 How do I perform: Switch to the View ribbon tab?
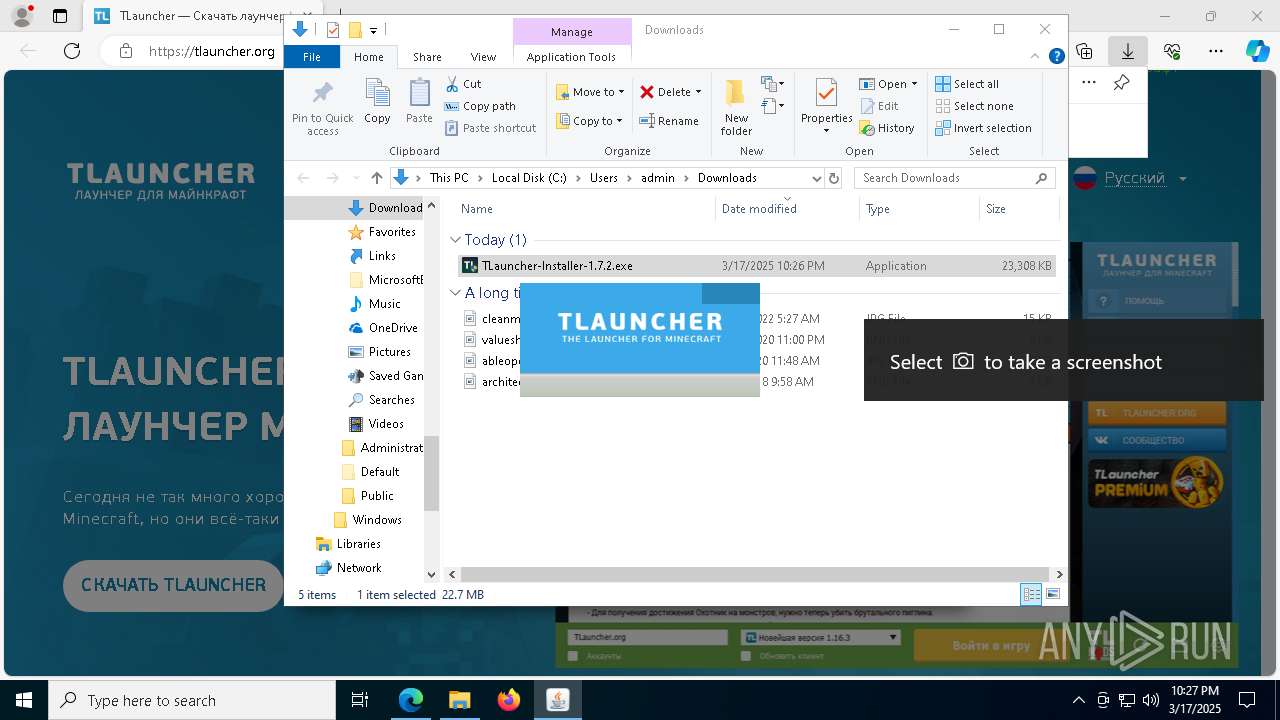point(483,57)
